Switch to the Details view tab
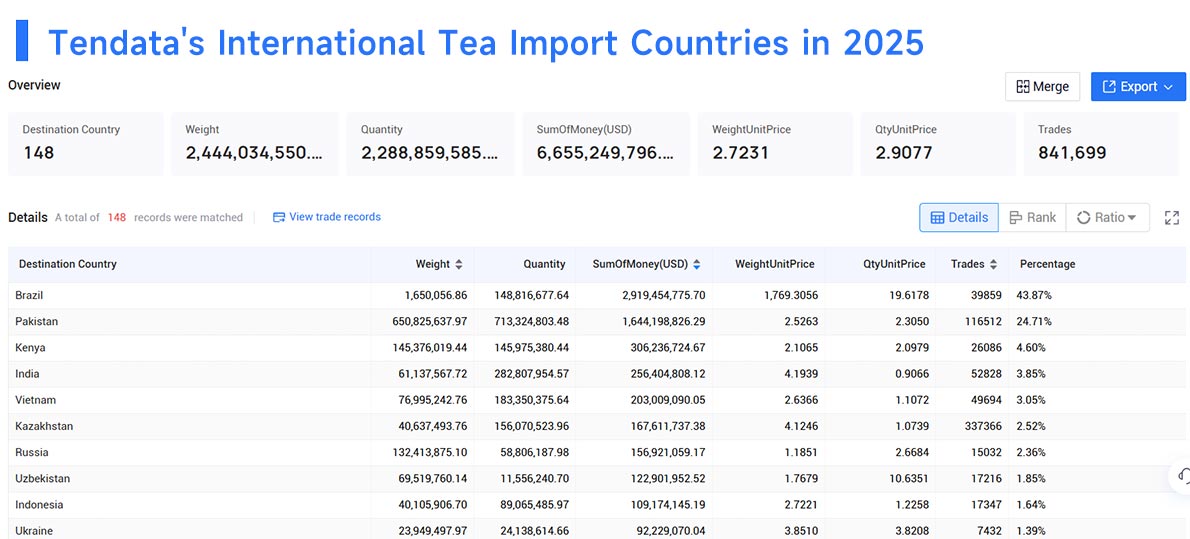Image resolution: width=1190 pixels, height=539 pixels. click(x=959, y=217)
